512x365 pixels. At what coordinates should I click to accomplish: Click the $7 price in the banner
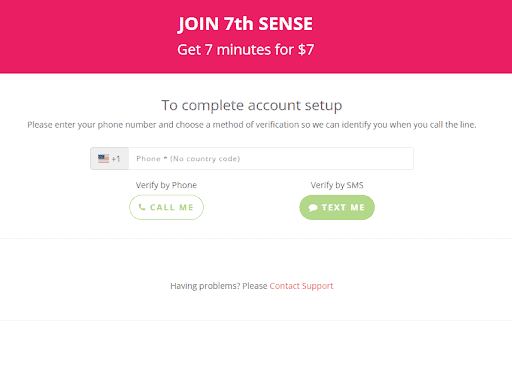pyautogui.click(x=306, y=50)
